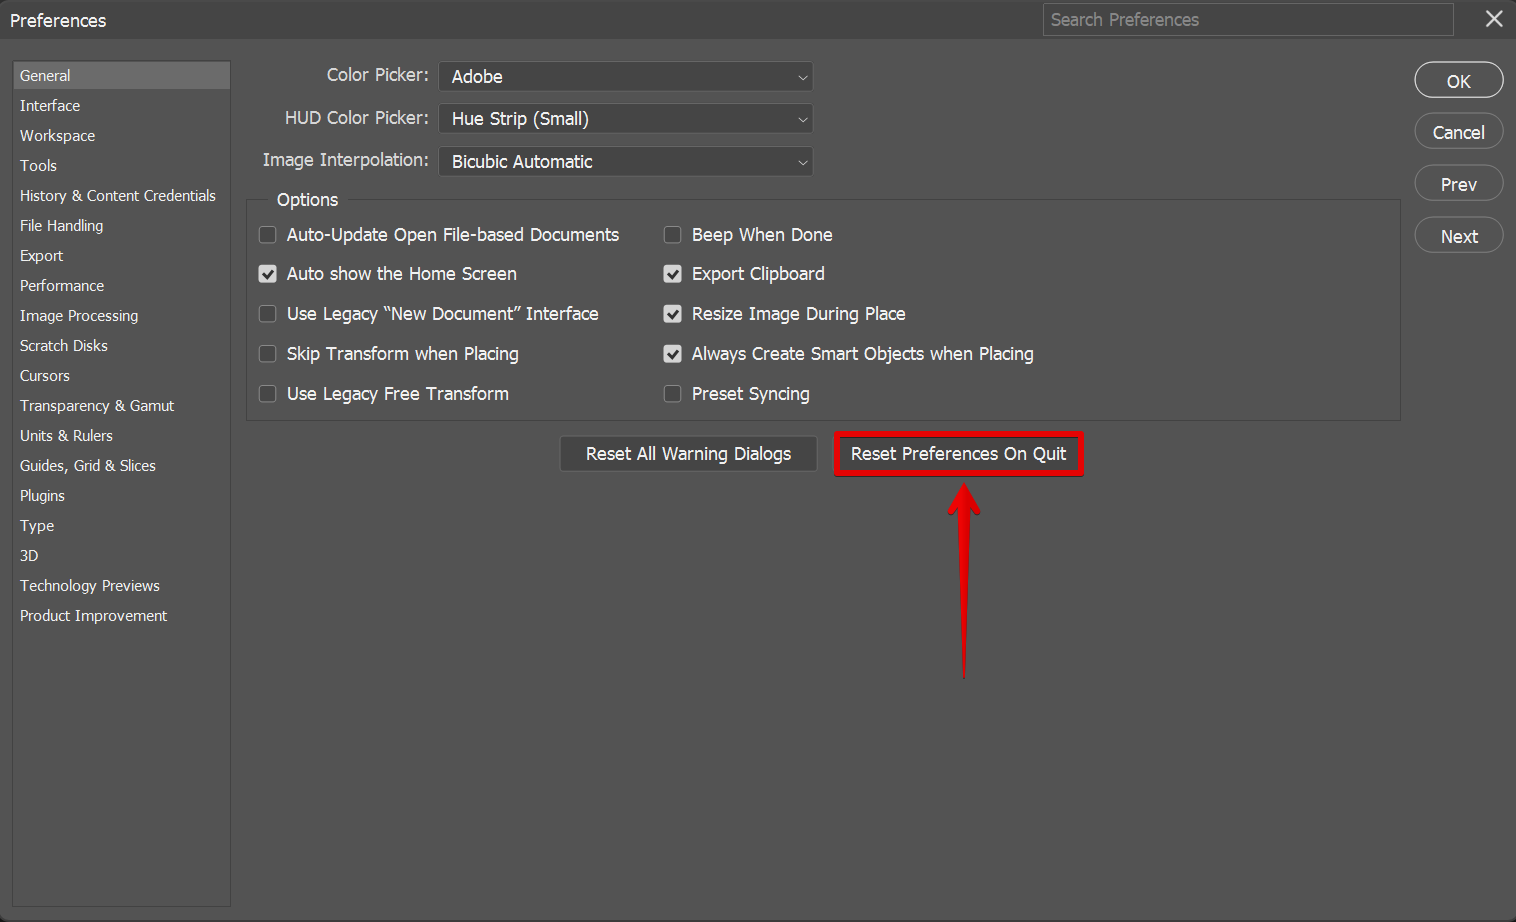Open the Color Picker dropdown
Image resolution: width=1516 pixels, height=922 pixels.
click(625, 77)
